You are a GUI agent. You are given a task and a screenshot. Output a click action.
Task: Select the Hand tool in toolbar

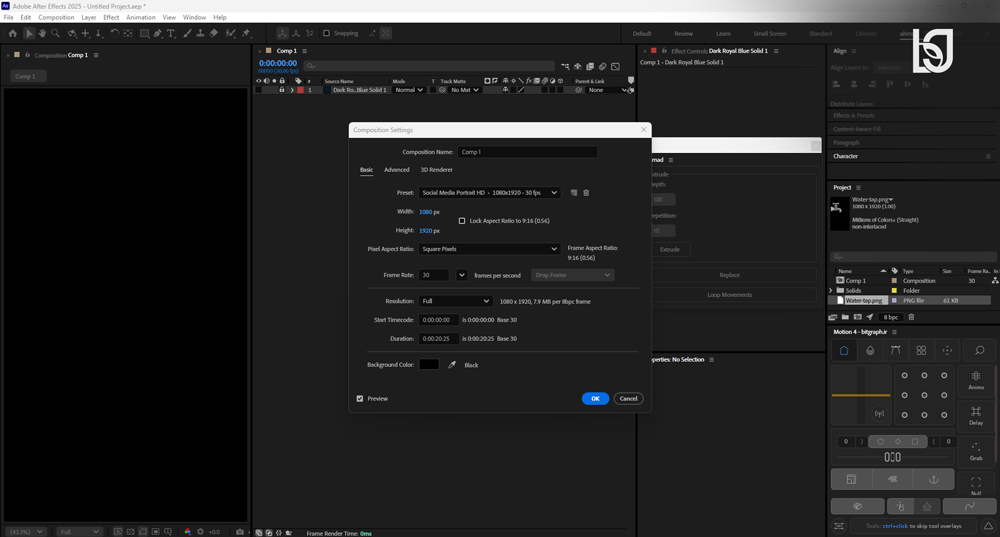pos(42,33)
